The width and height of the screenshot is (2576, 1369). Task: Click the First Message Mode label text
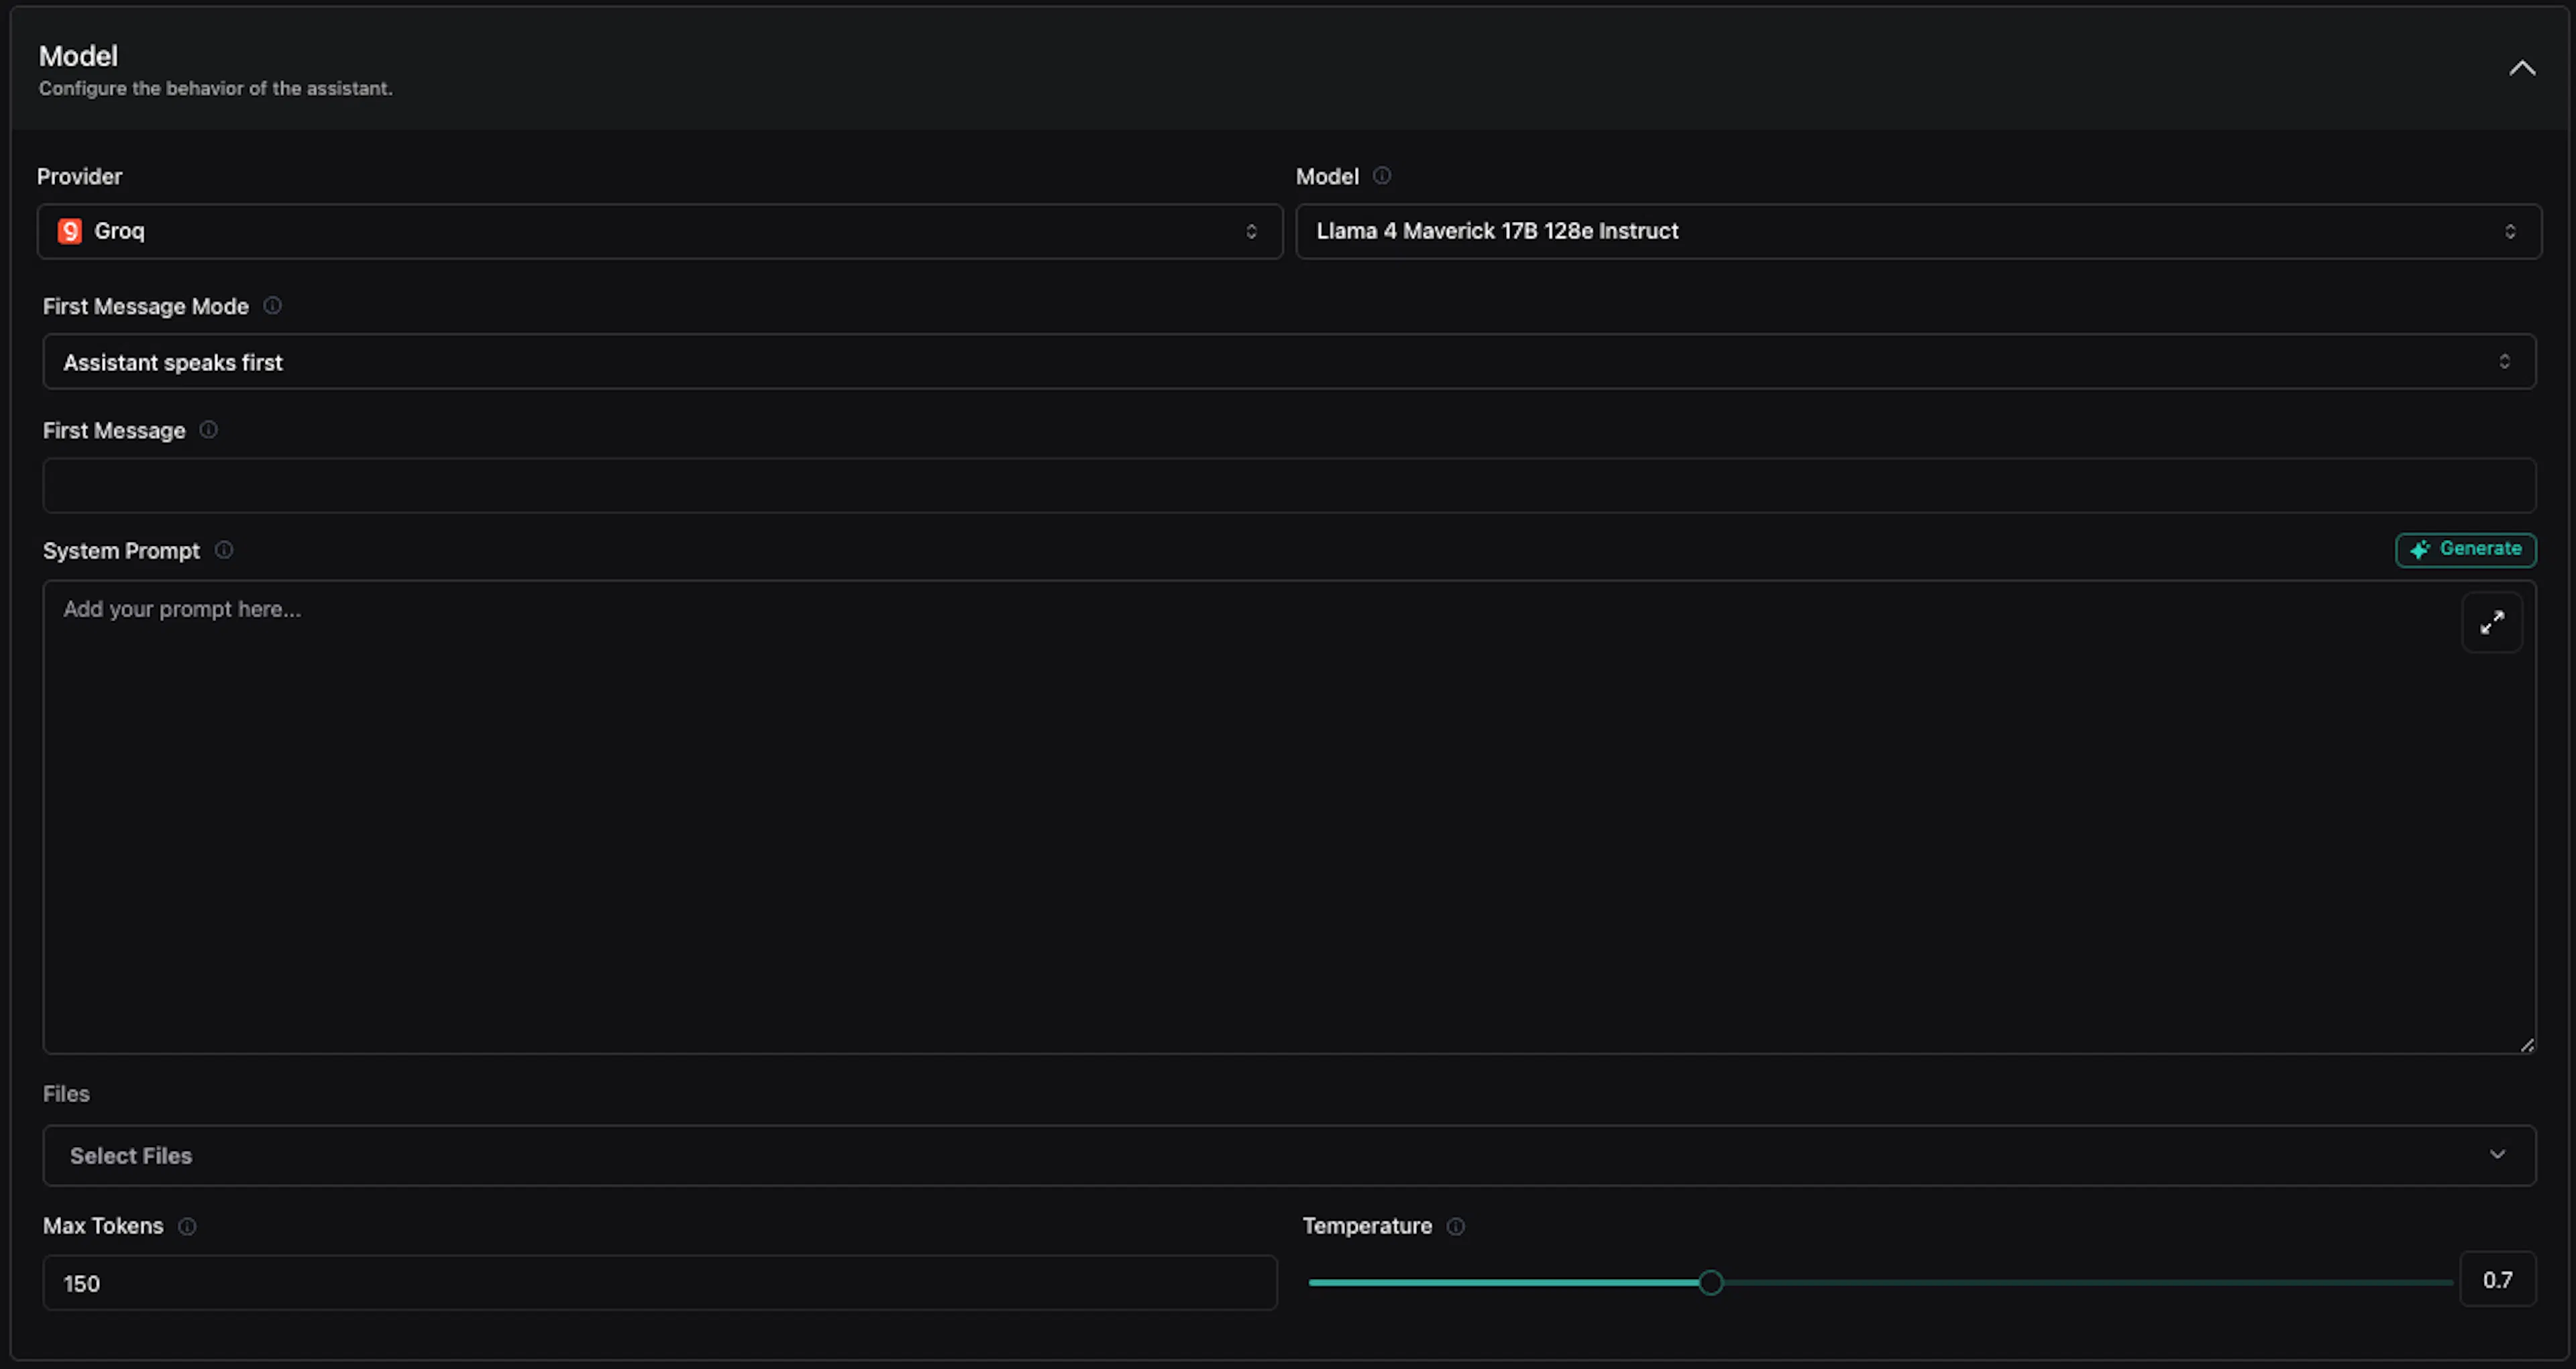tap(146, 306)
